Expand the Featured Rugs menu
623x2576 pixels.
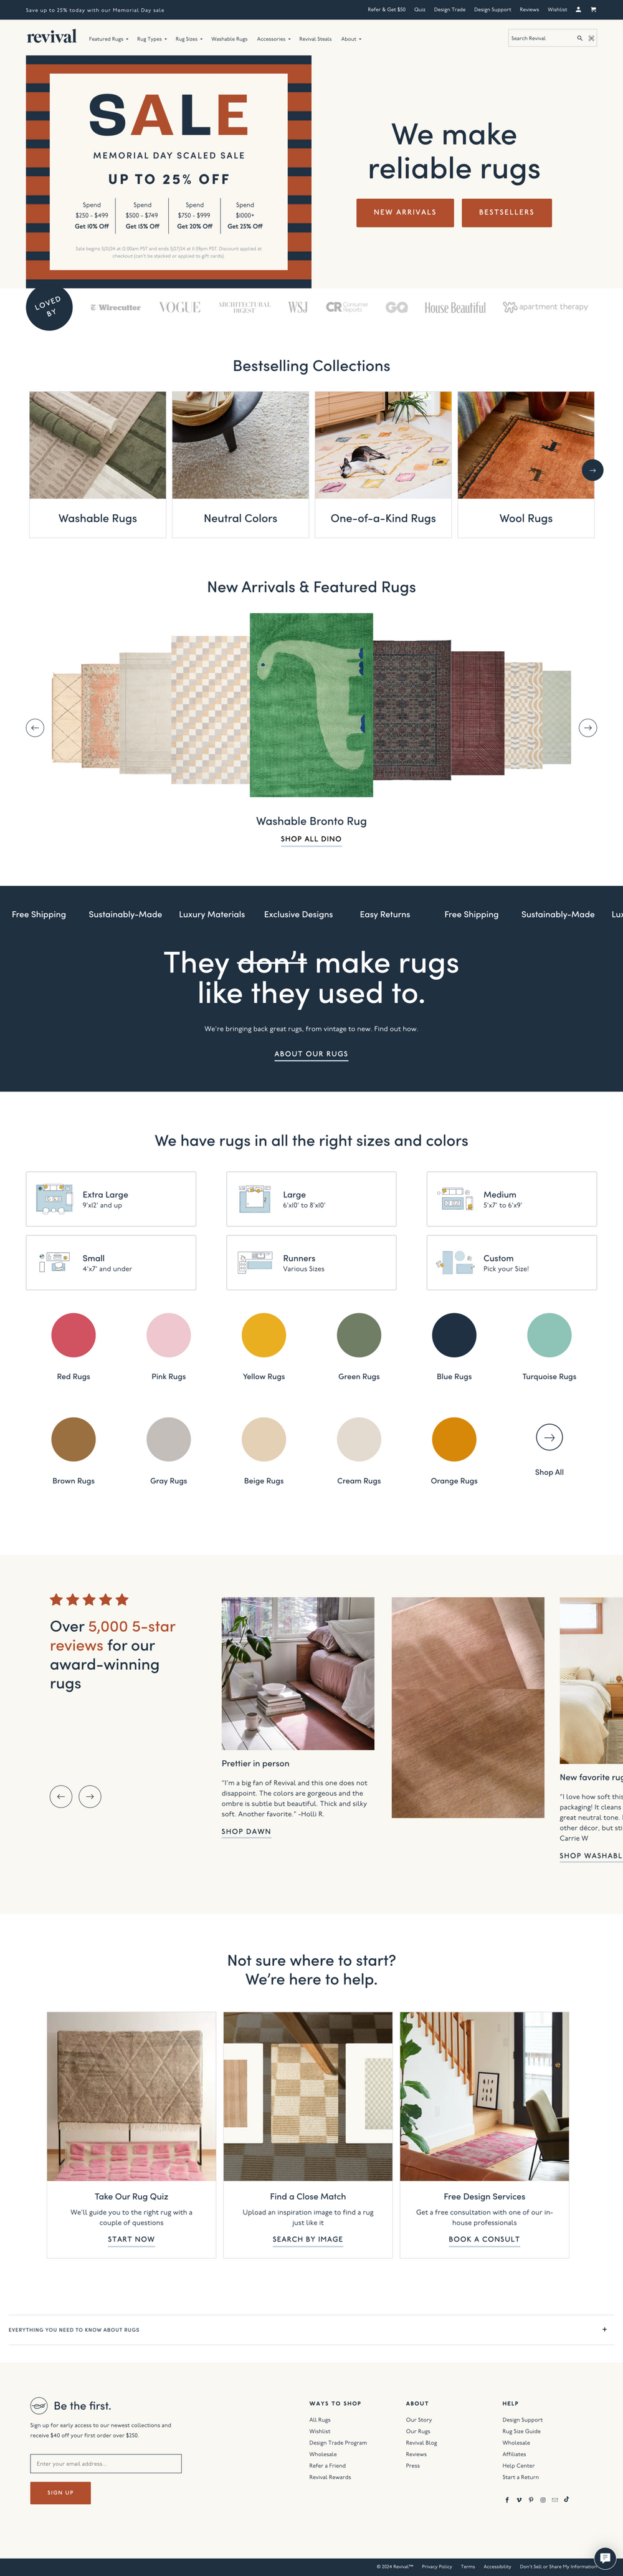tap(108, 39)
